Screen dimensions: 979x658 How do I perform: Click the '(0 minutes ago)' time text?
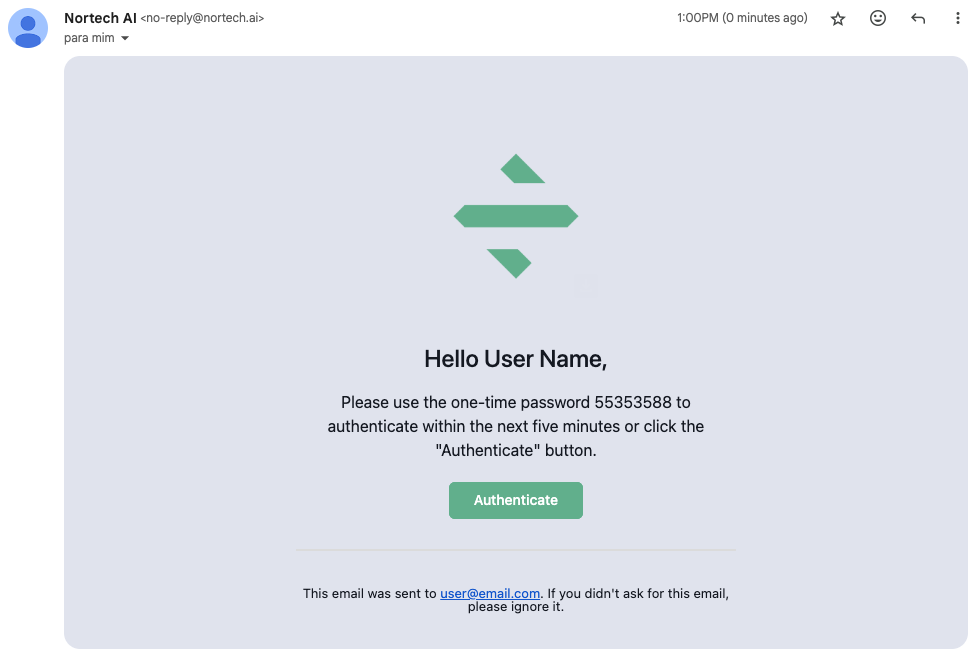point(765,18)
